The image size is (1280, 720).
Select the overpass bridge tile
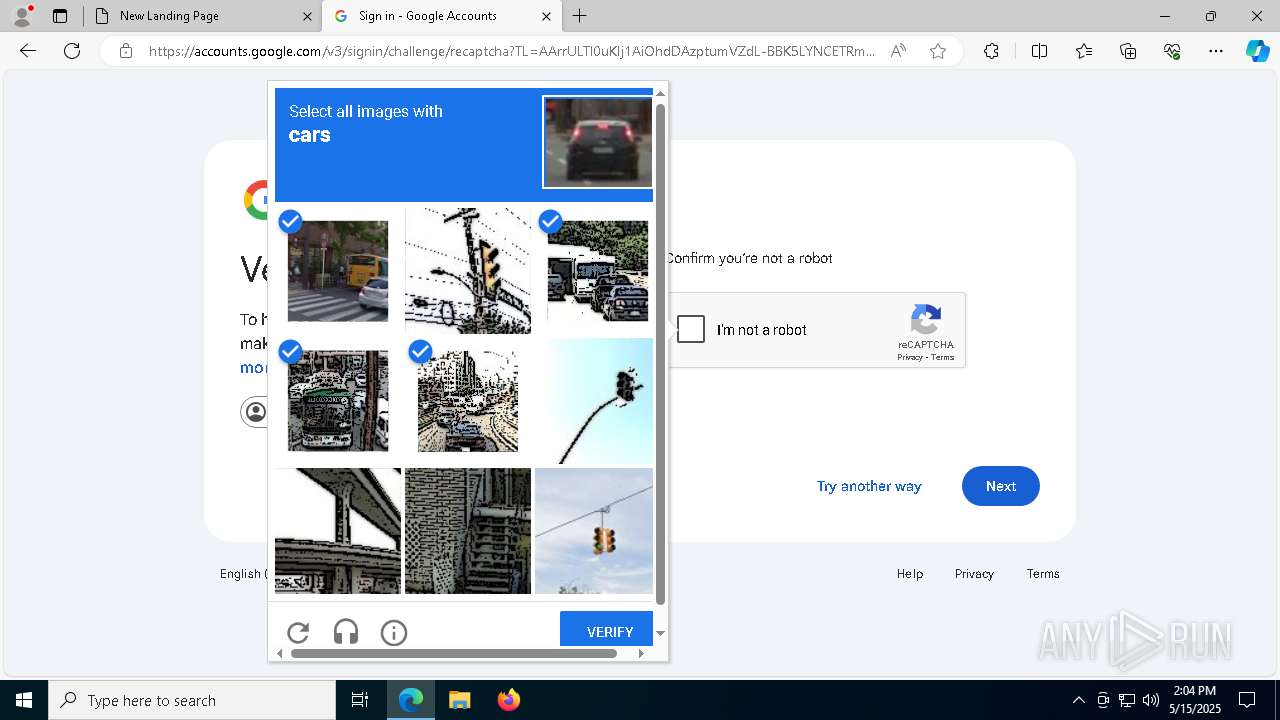[x=338, y=531]
